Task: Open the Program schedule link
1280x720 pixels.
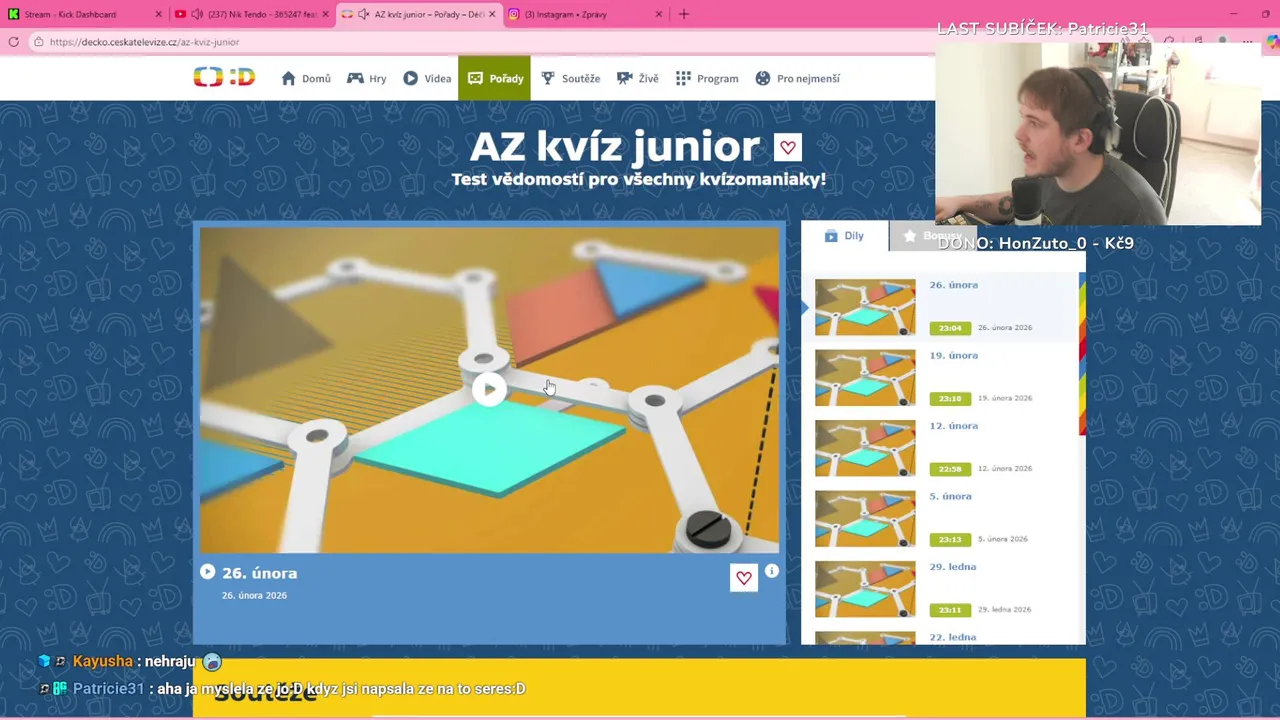Action: (707, 78)
